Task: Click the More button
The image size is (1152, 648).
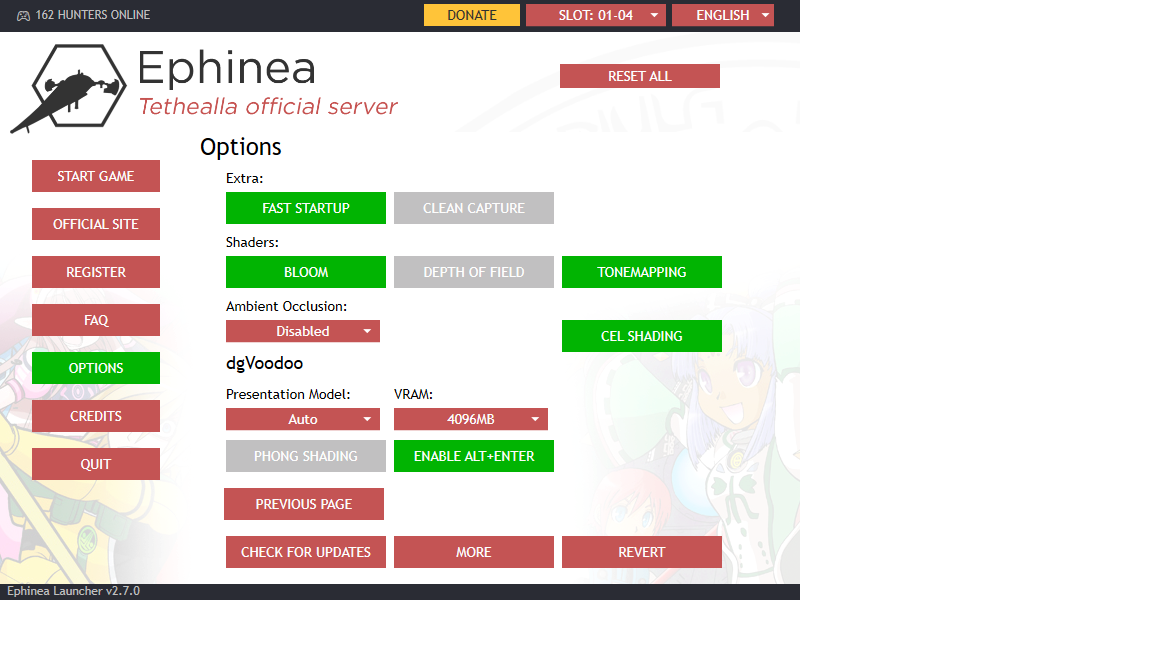Action: pos(474,552)
